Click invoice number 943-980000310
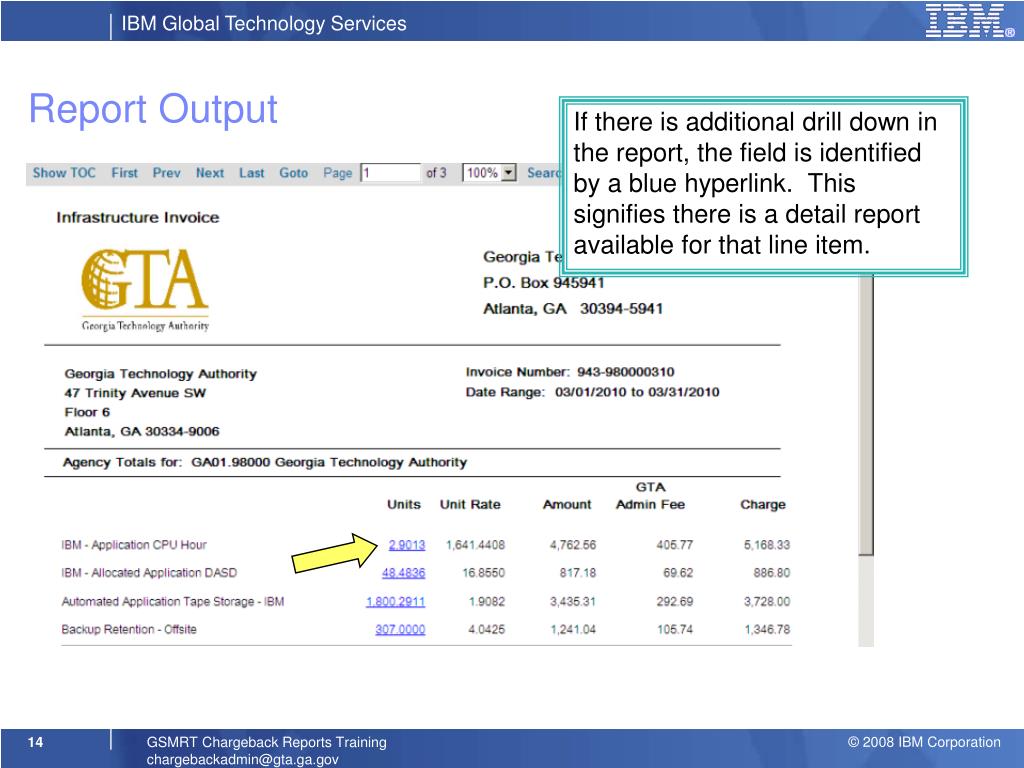 coord(626,372)
